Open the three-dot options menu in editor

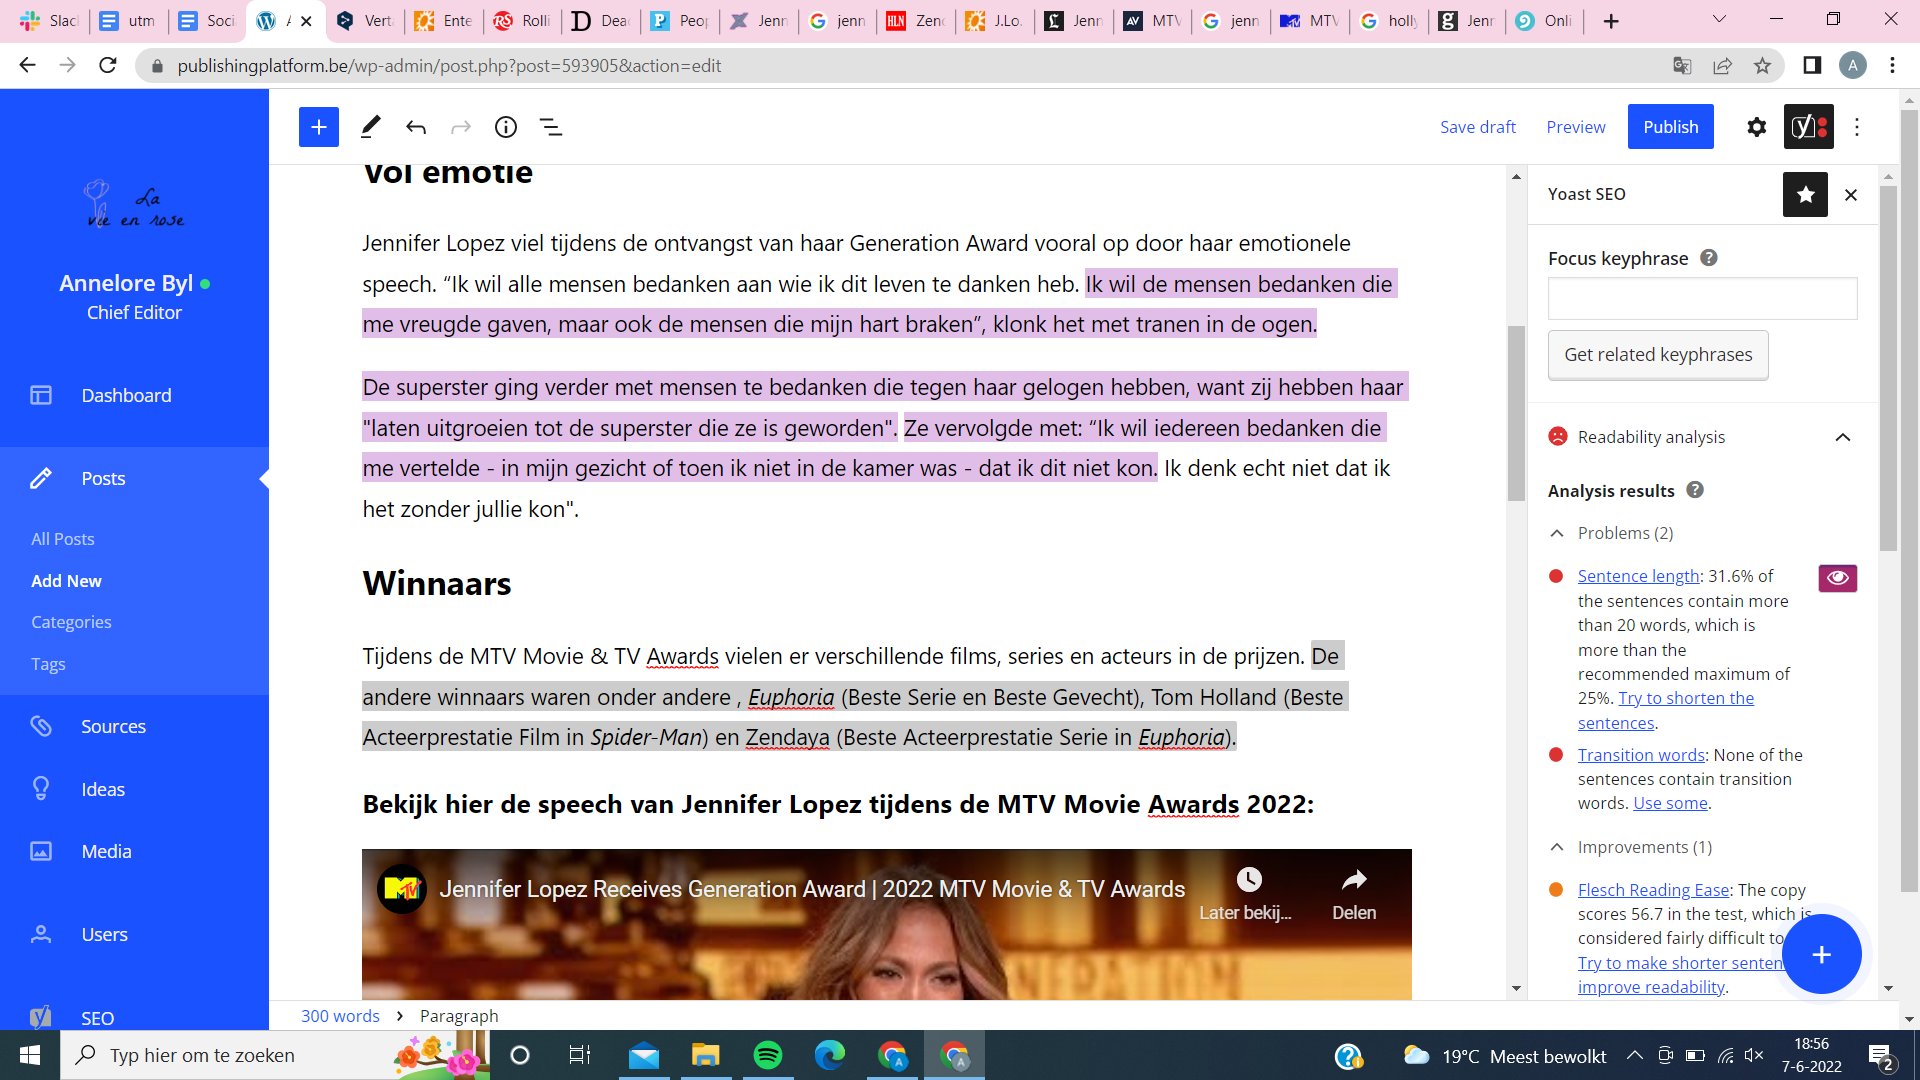tap(1857, 127)
